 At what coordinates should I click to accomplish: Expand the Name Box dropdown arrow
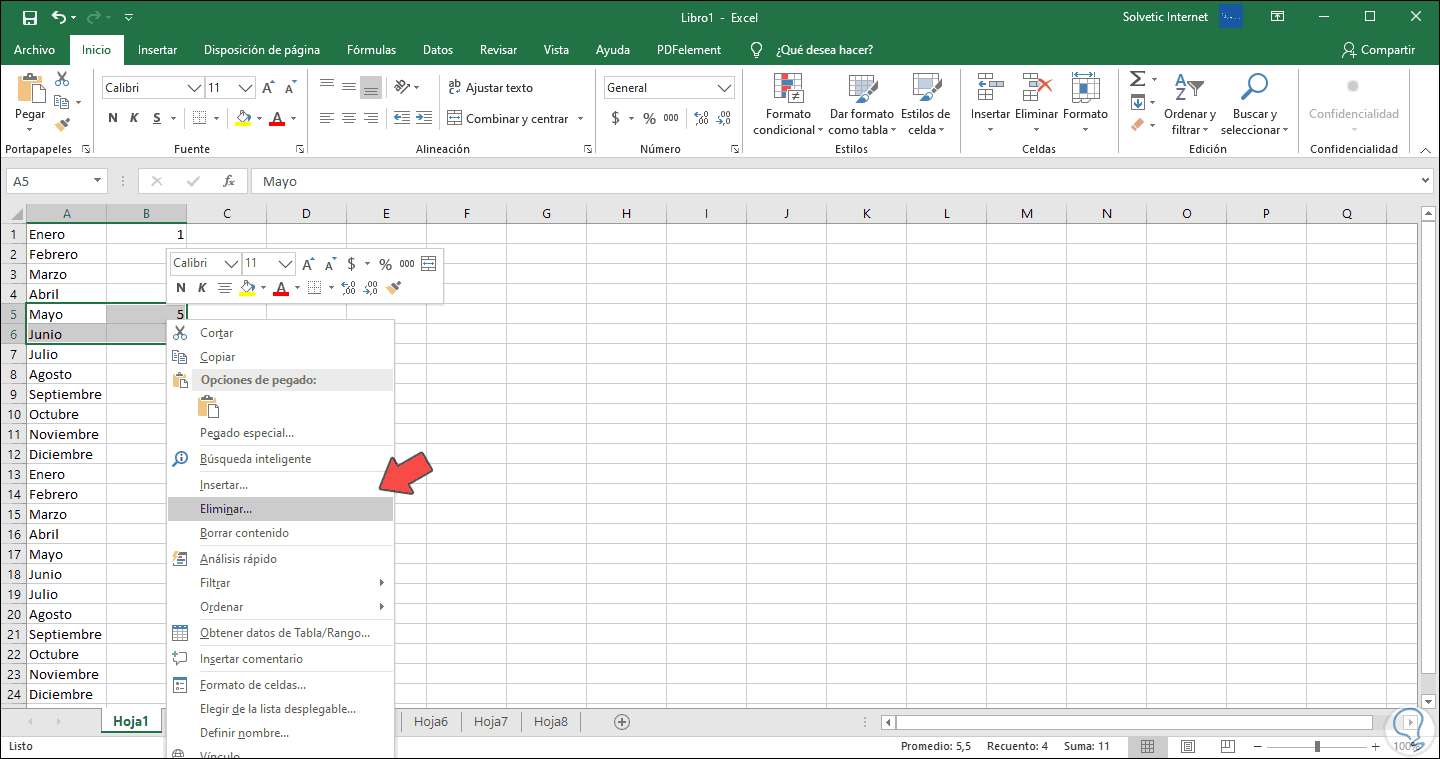(97, 181)
